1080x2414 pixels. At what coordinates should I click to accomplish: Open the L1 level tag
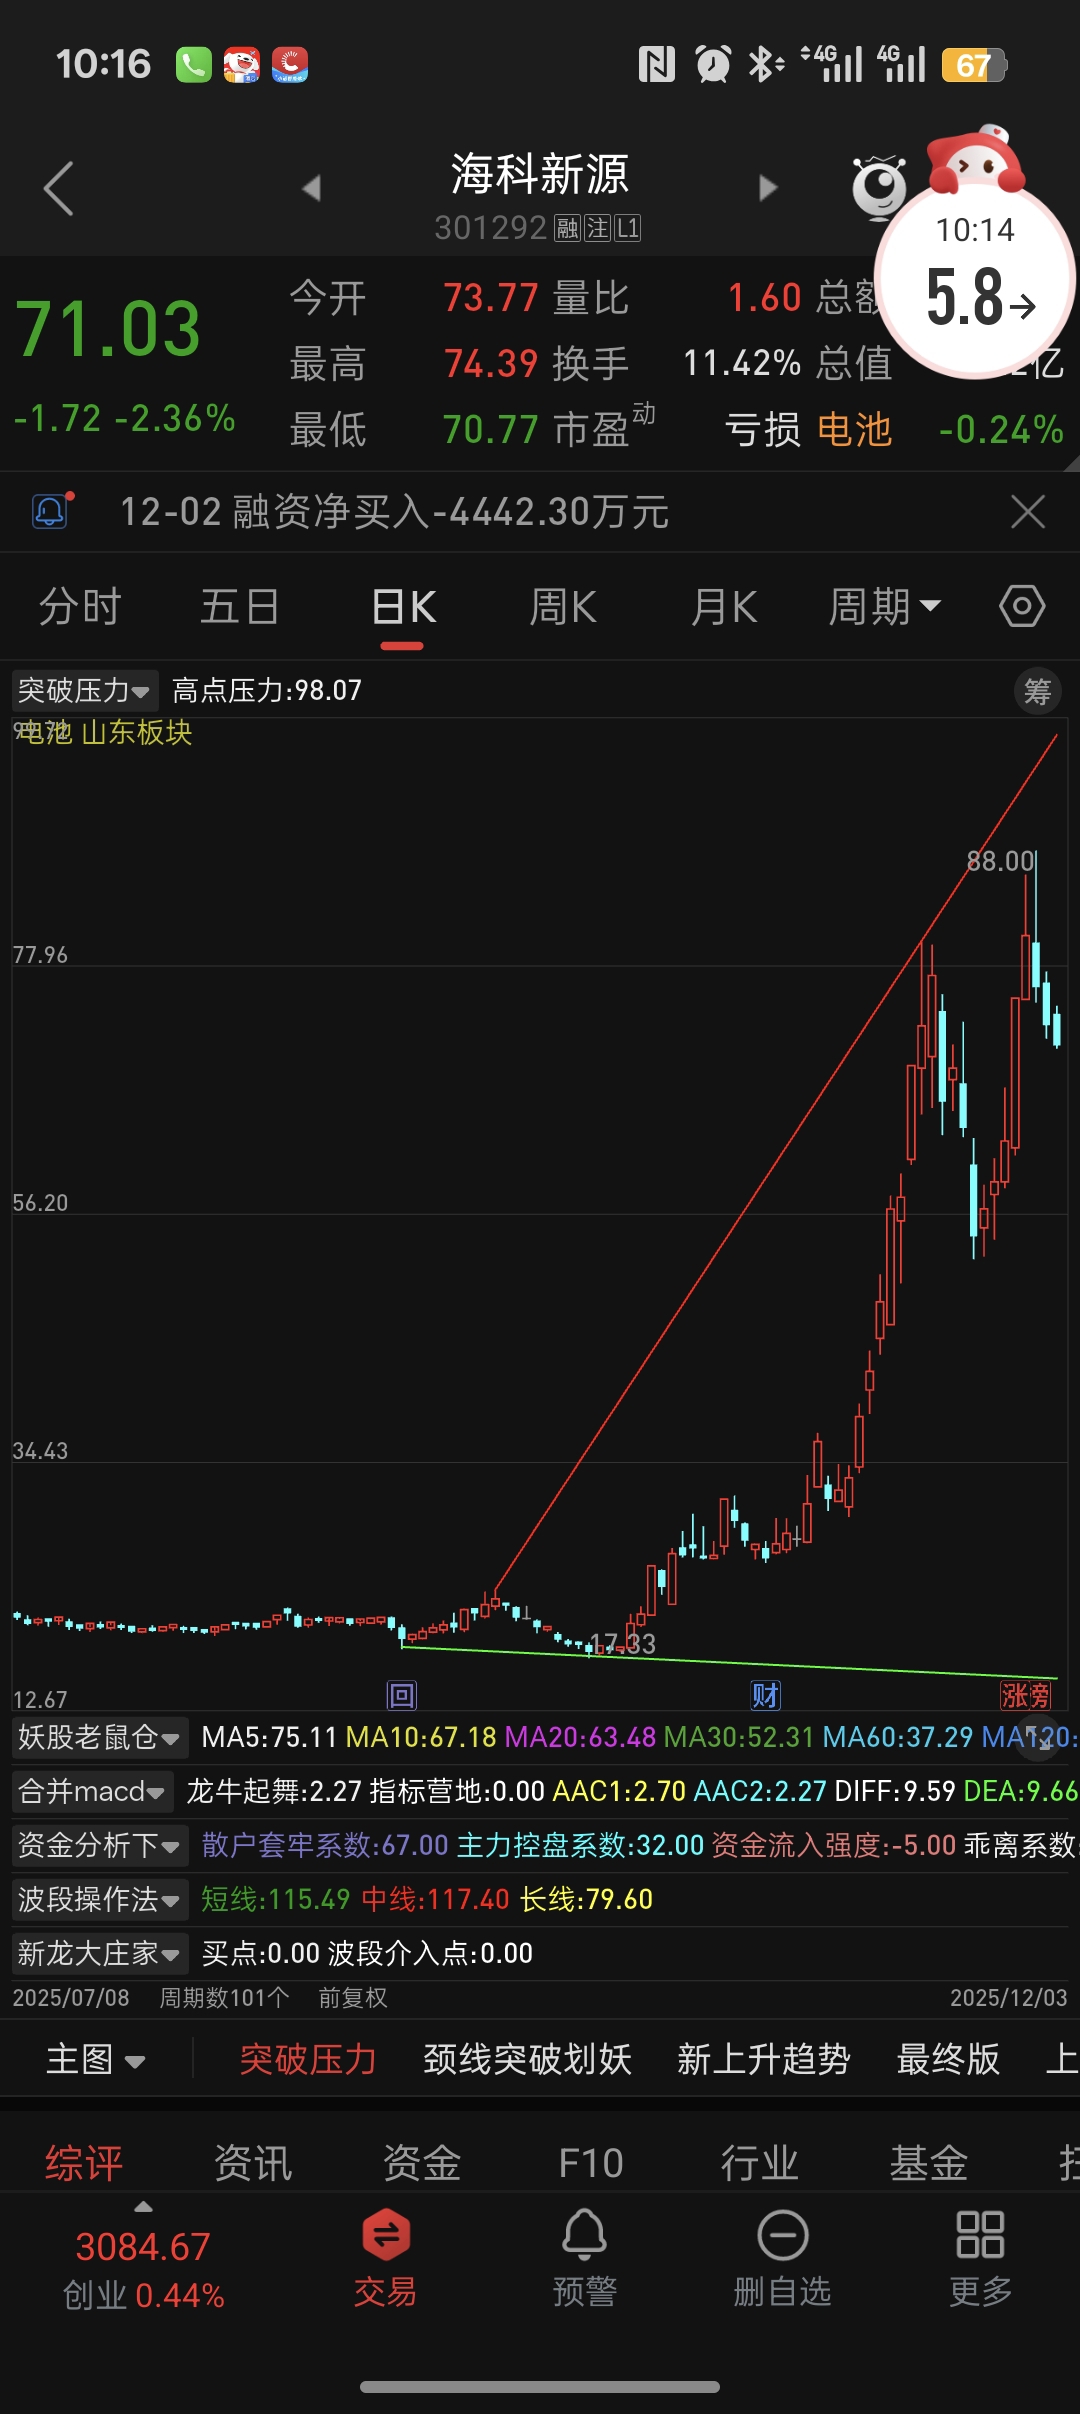click(627, 228)
